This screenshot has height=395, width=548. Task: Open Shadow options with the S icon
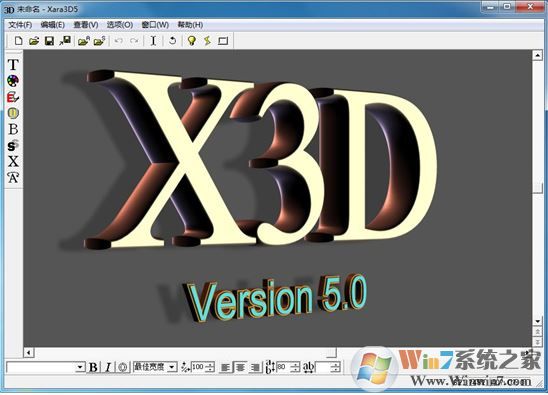pos(13,145)
